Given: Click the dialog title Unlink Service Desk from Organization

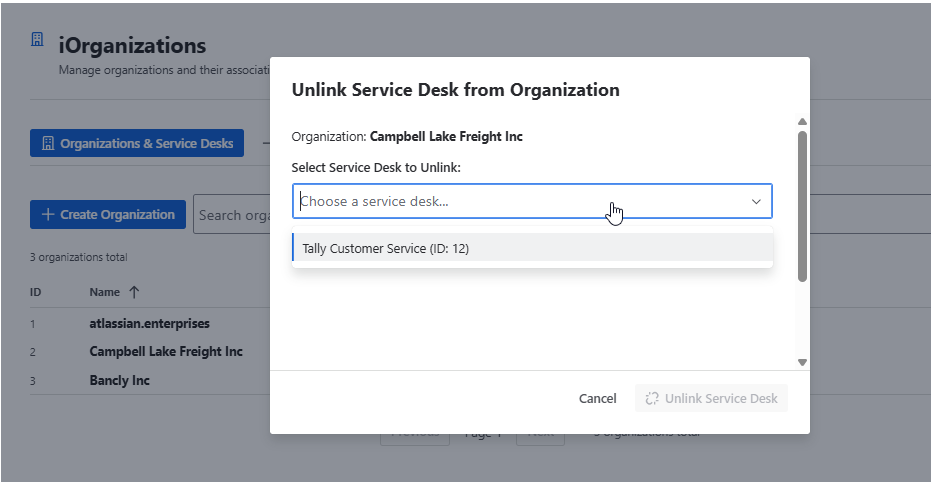Looking at the screenshot, I should point(455,90).
